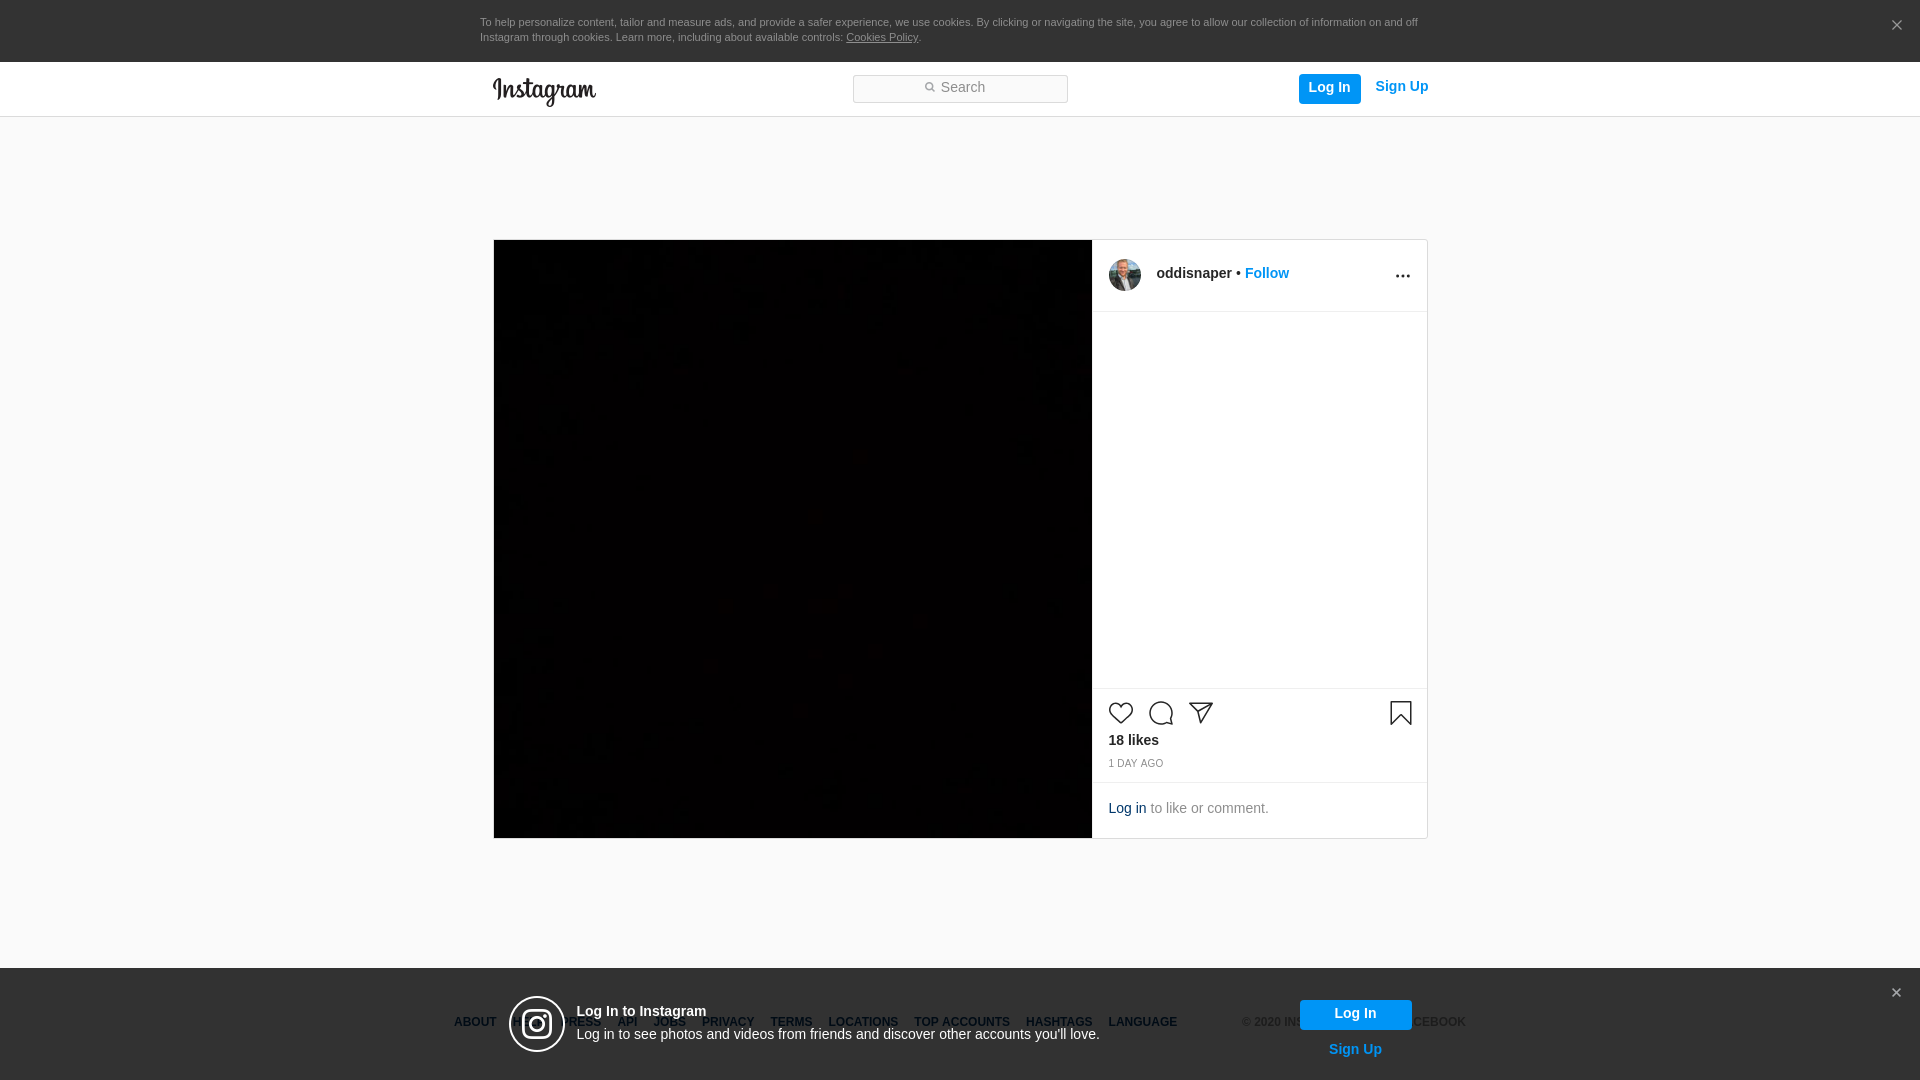Open the Cookies Policy link
This screenshot has height=1080, width=1920.
(x=881, y=37)
